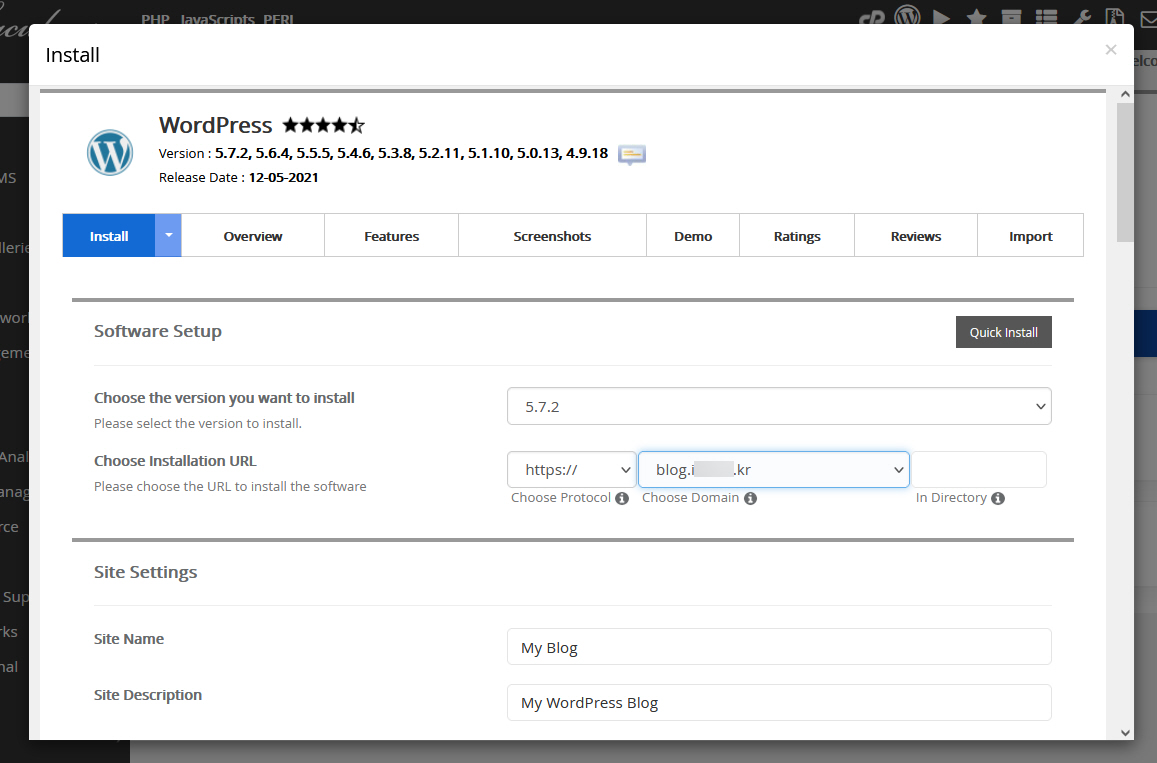Click the WordPress logo in the install dialog
1157x763 pixels.
click(x=110, y=153)
